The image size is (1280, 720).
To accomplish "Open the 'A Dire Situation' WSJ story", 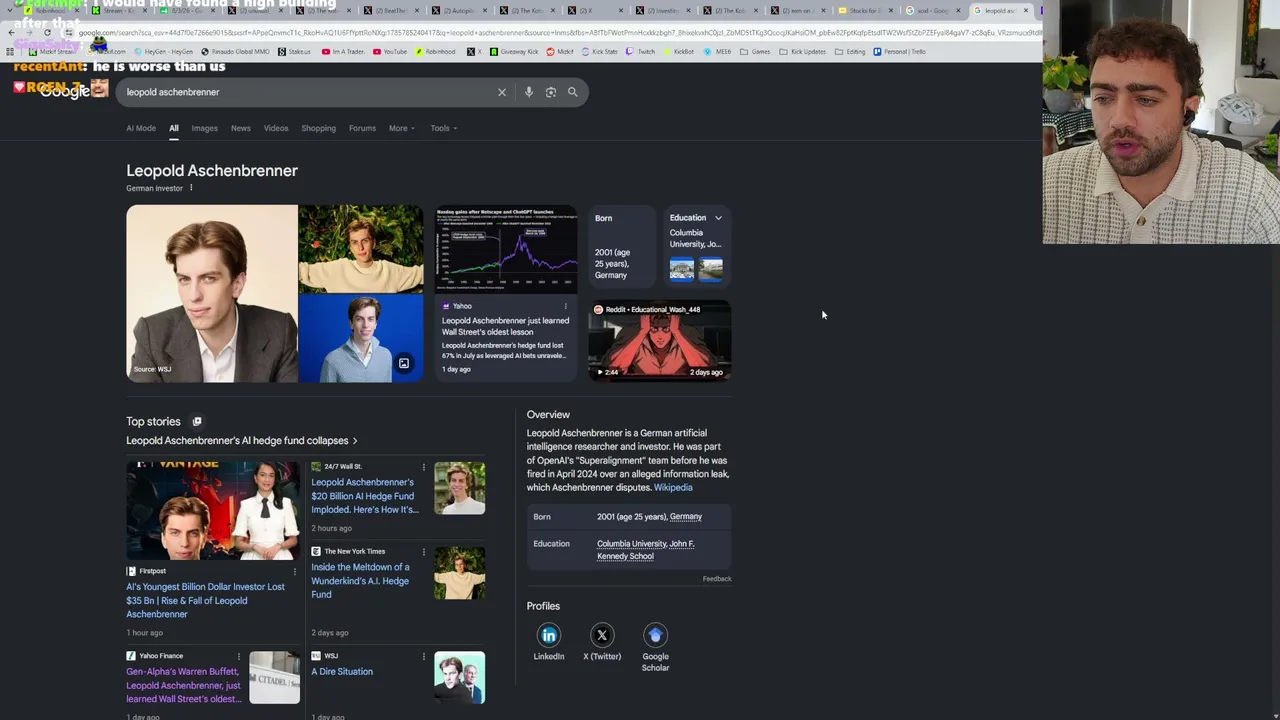I will click(342, 672).
